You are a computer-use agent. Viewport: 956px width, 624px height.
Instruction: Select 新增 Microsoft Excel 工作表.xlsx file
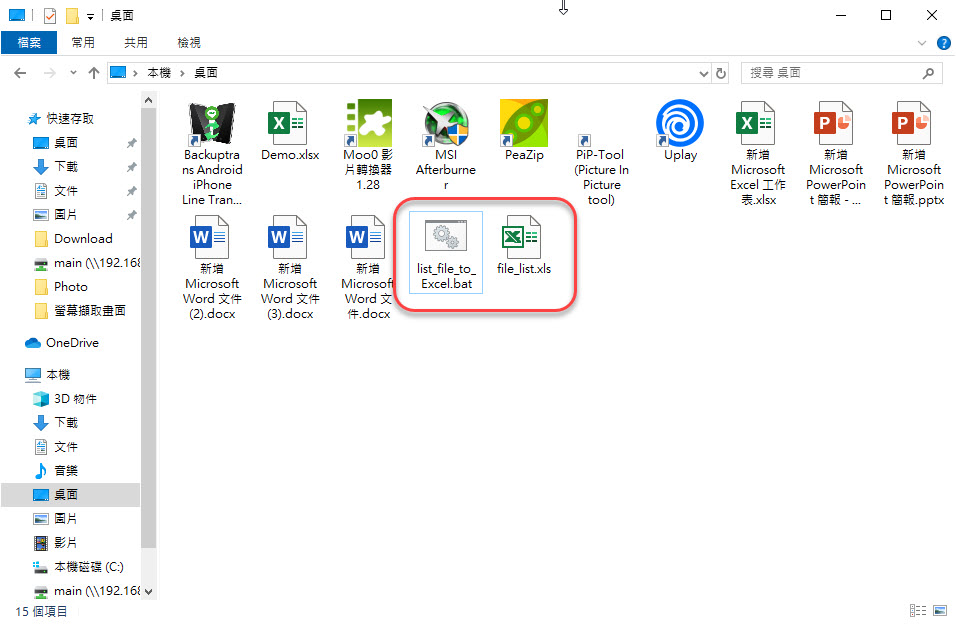758,153
